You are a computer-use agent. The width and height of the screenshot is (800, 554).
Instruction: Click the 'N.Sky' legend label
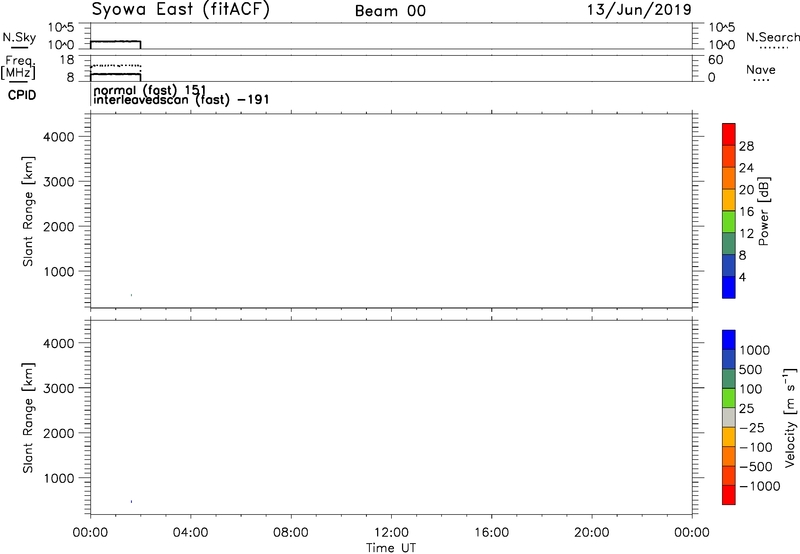pos(19,37)
